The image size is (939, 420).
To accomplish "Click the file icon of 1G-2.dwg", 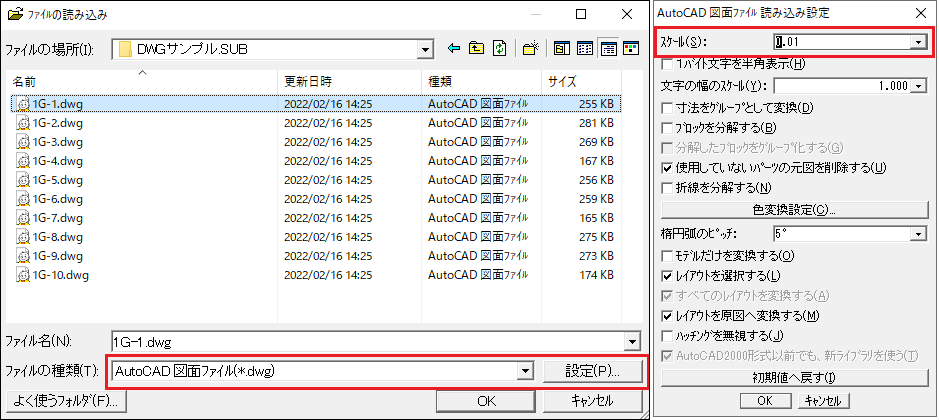I will pos(23,123).
